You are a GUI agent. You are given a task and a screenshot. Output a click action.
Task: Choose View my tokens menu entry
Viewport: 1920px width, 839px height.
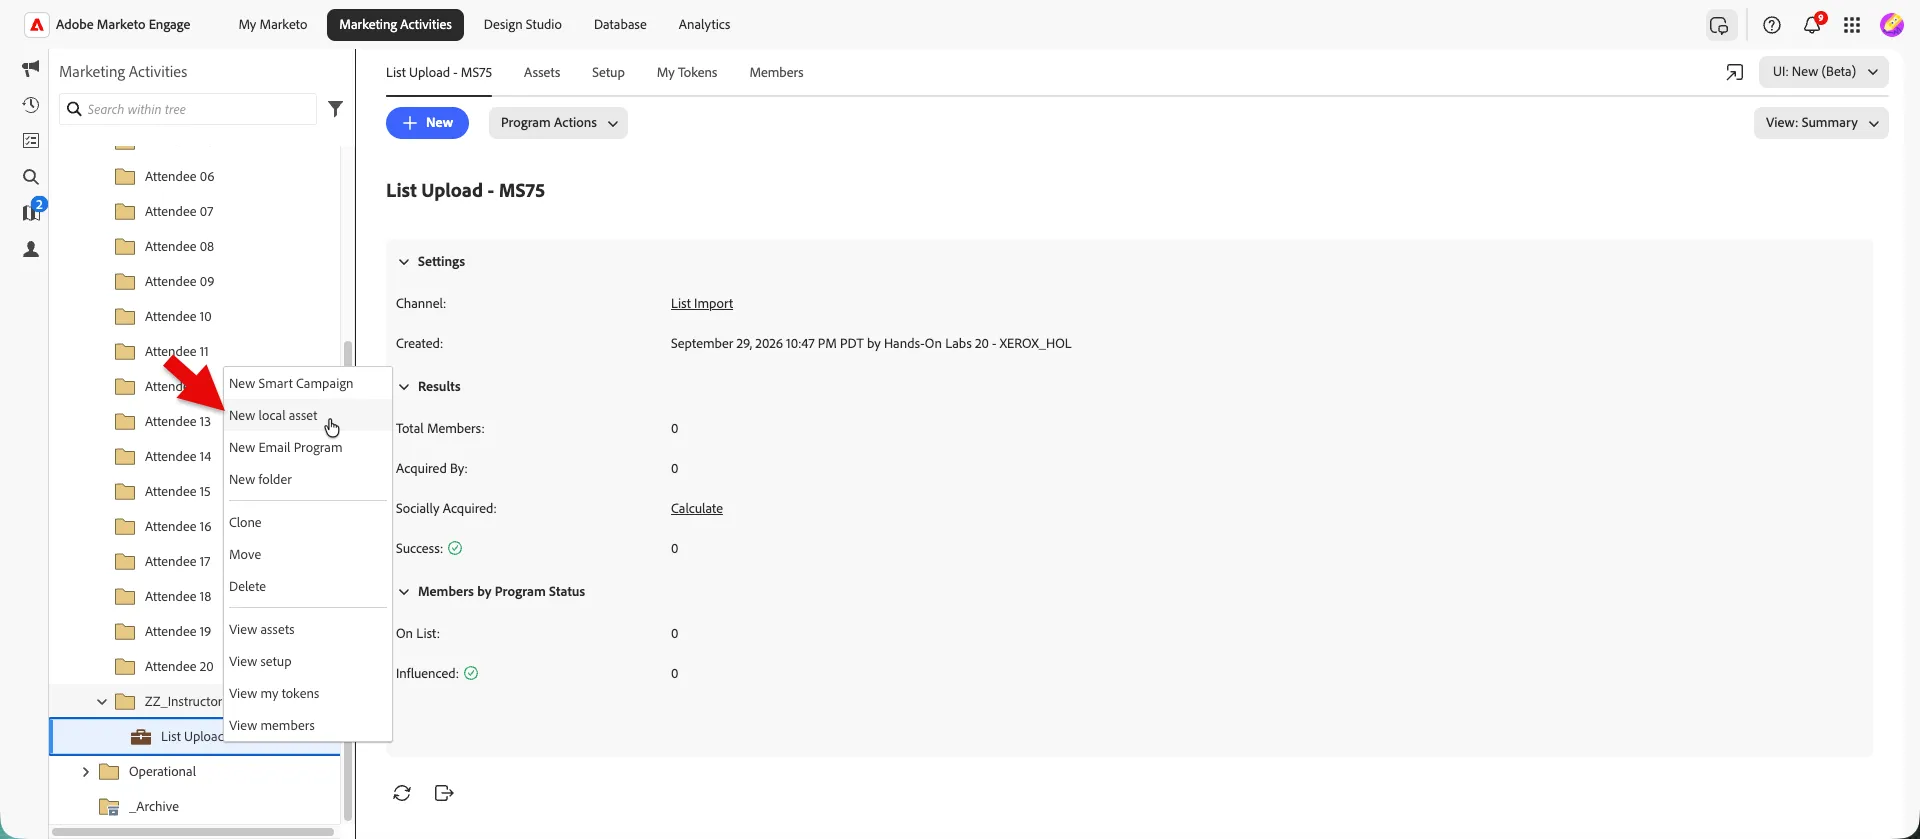(x=307, y=694)
